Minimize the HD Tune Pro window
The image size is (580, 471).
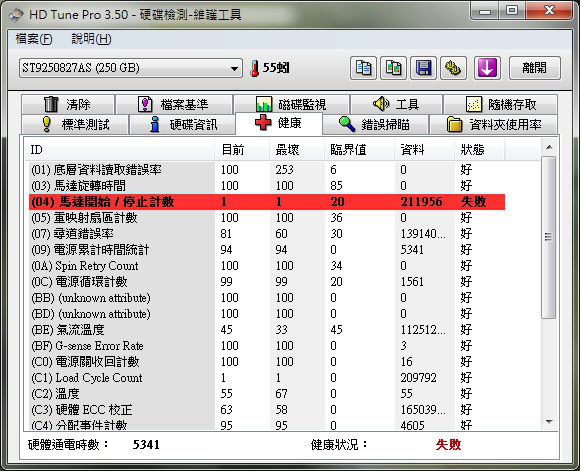pos(485,11)
